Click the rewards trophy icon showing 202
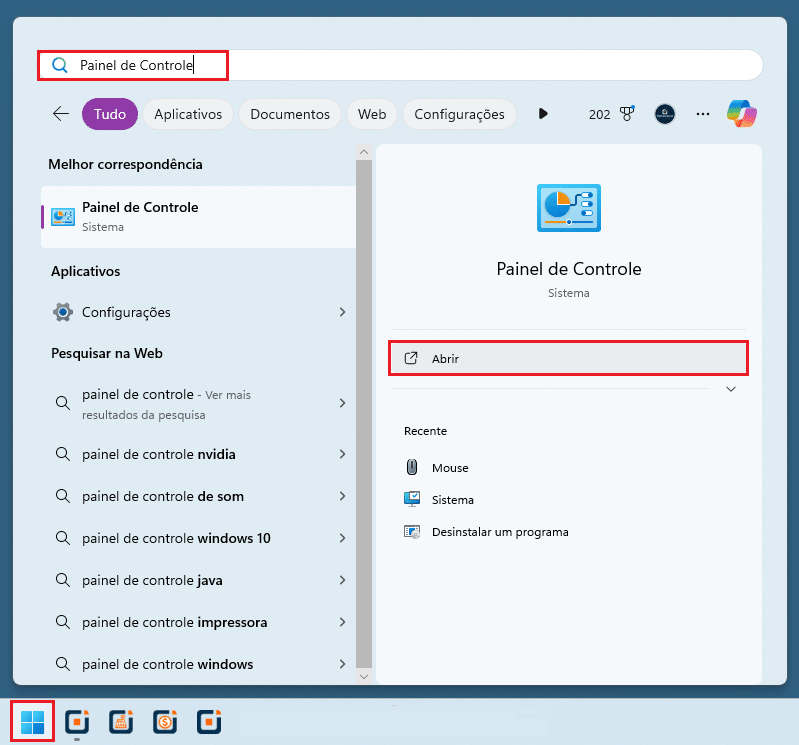Viewport: 799px width, 745px height. (628, 114)
